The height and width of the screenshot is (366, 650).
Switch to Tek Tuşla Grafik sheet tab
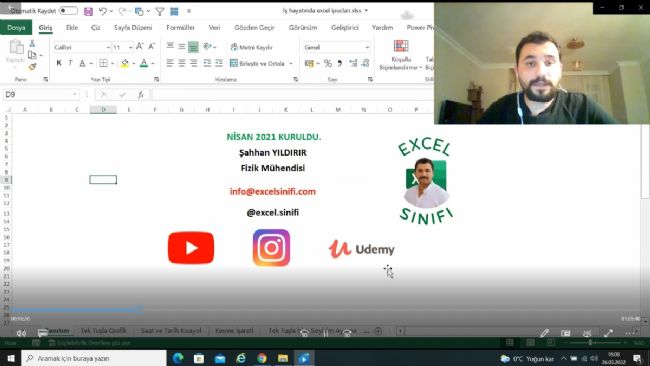(103, 330)
